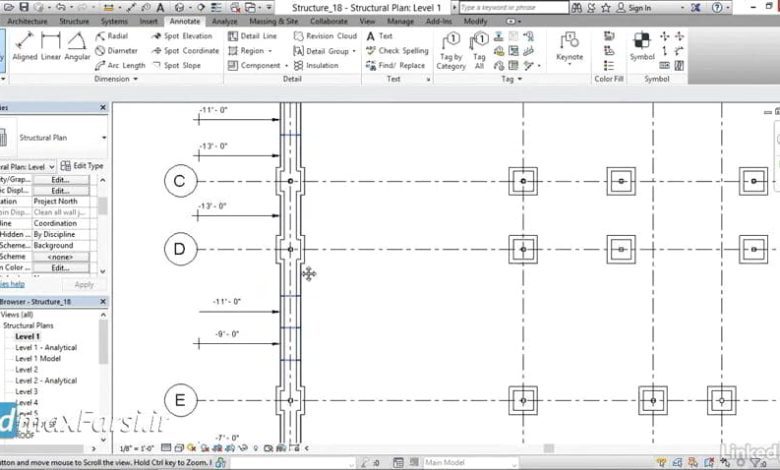Run Check Spelling
Viewport: 780px width, 470px height.
[x=397, y=51]
